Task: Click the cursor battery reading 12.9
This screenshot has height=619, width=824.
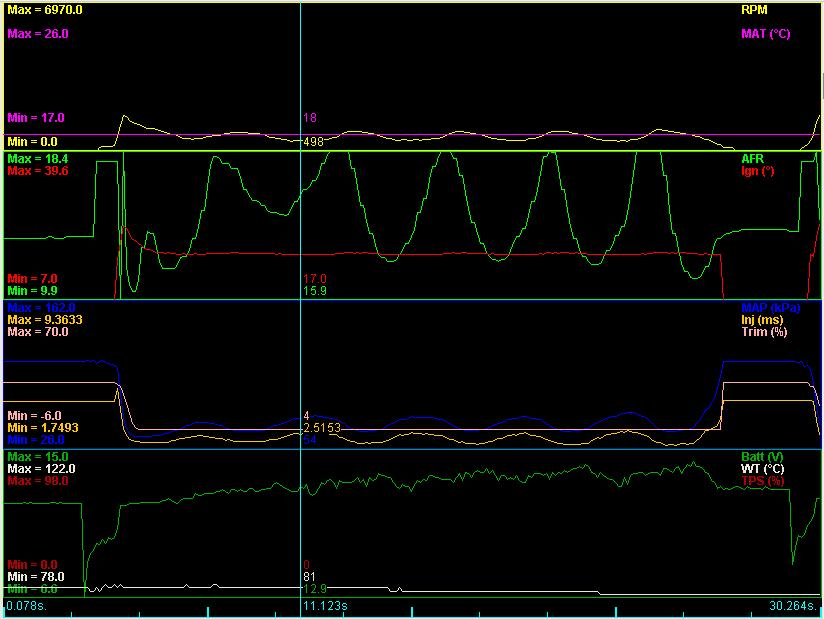Action: click(x=315, y=590)
